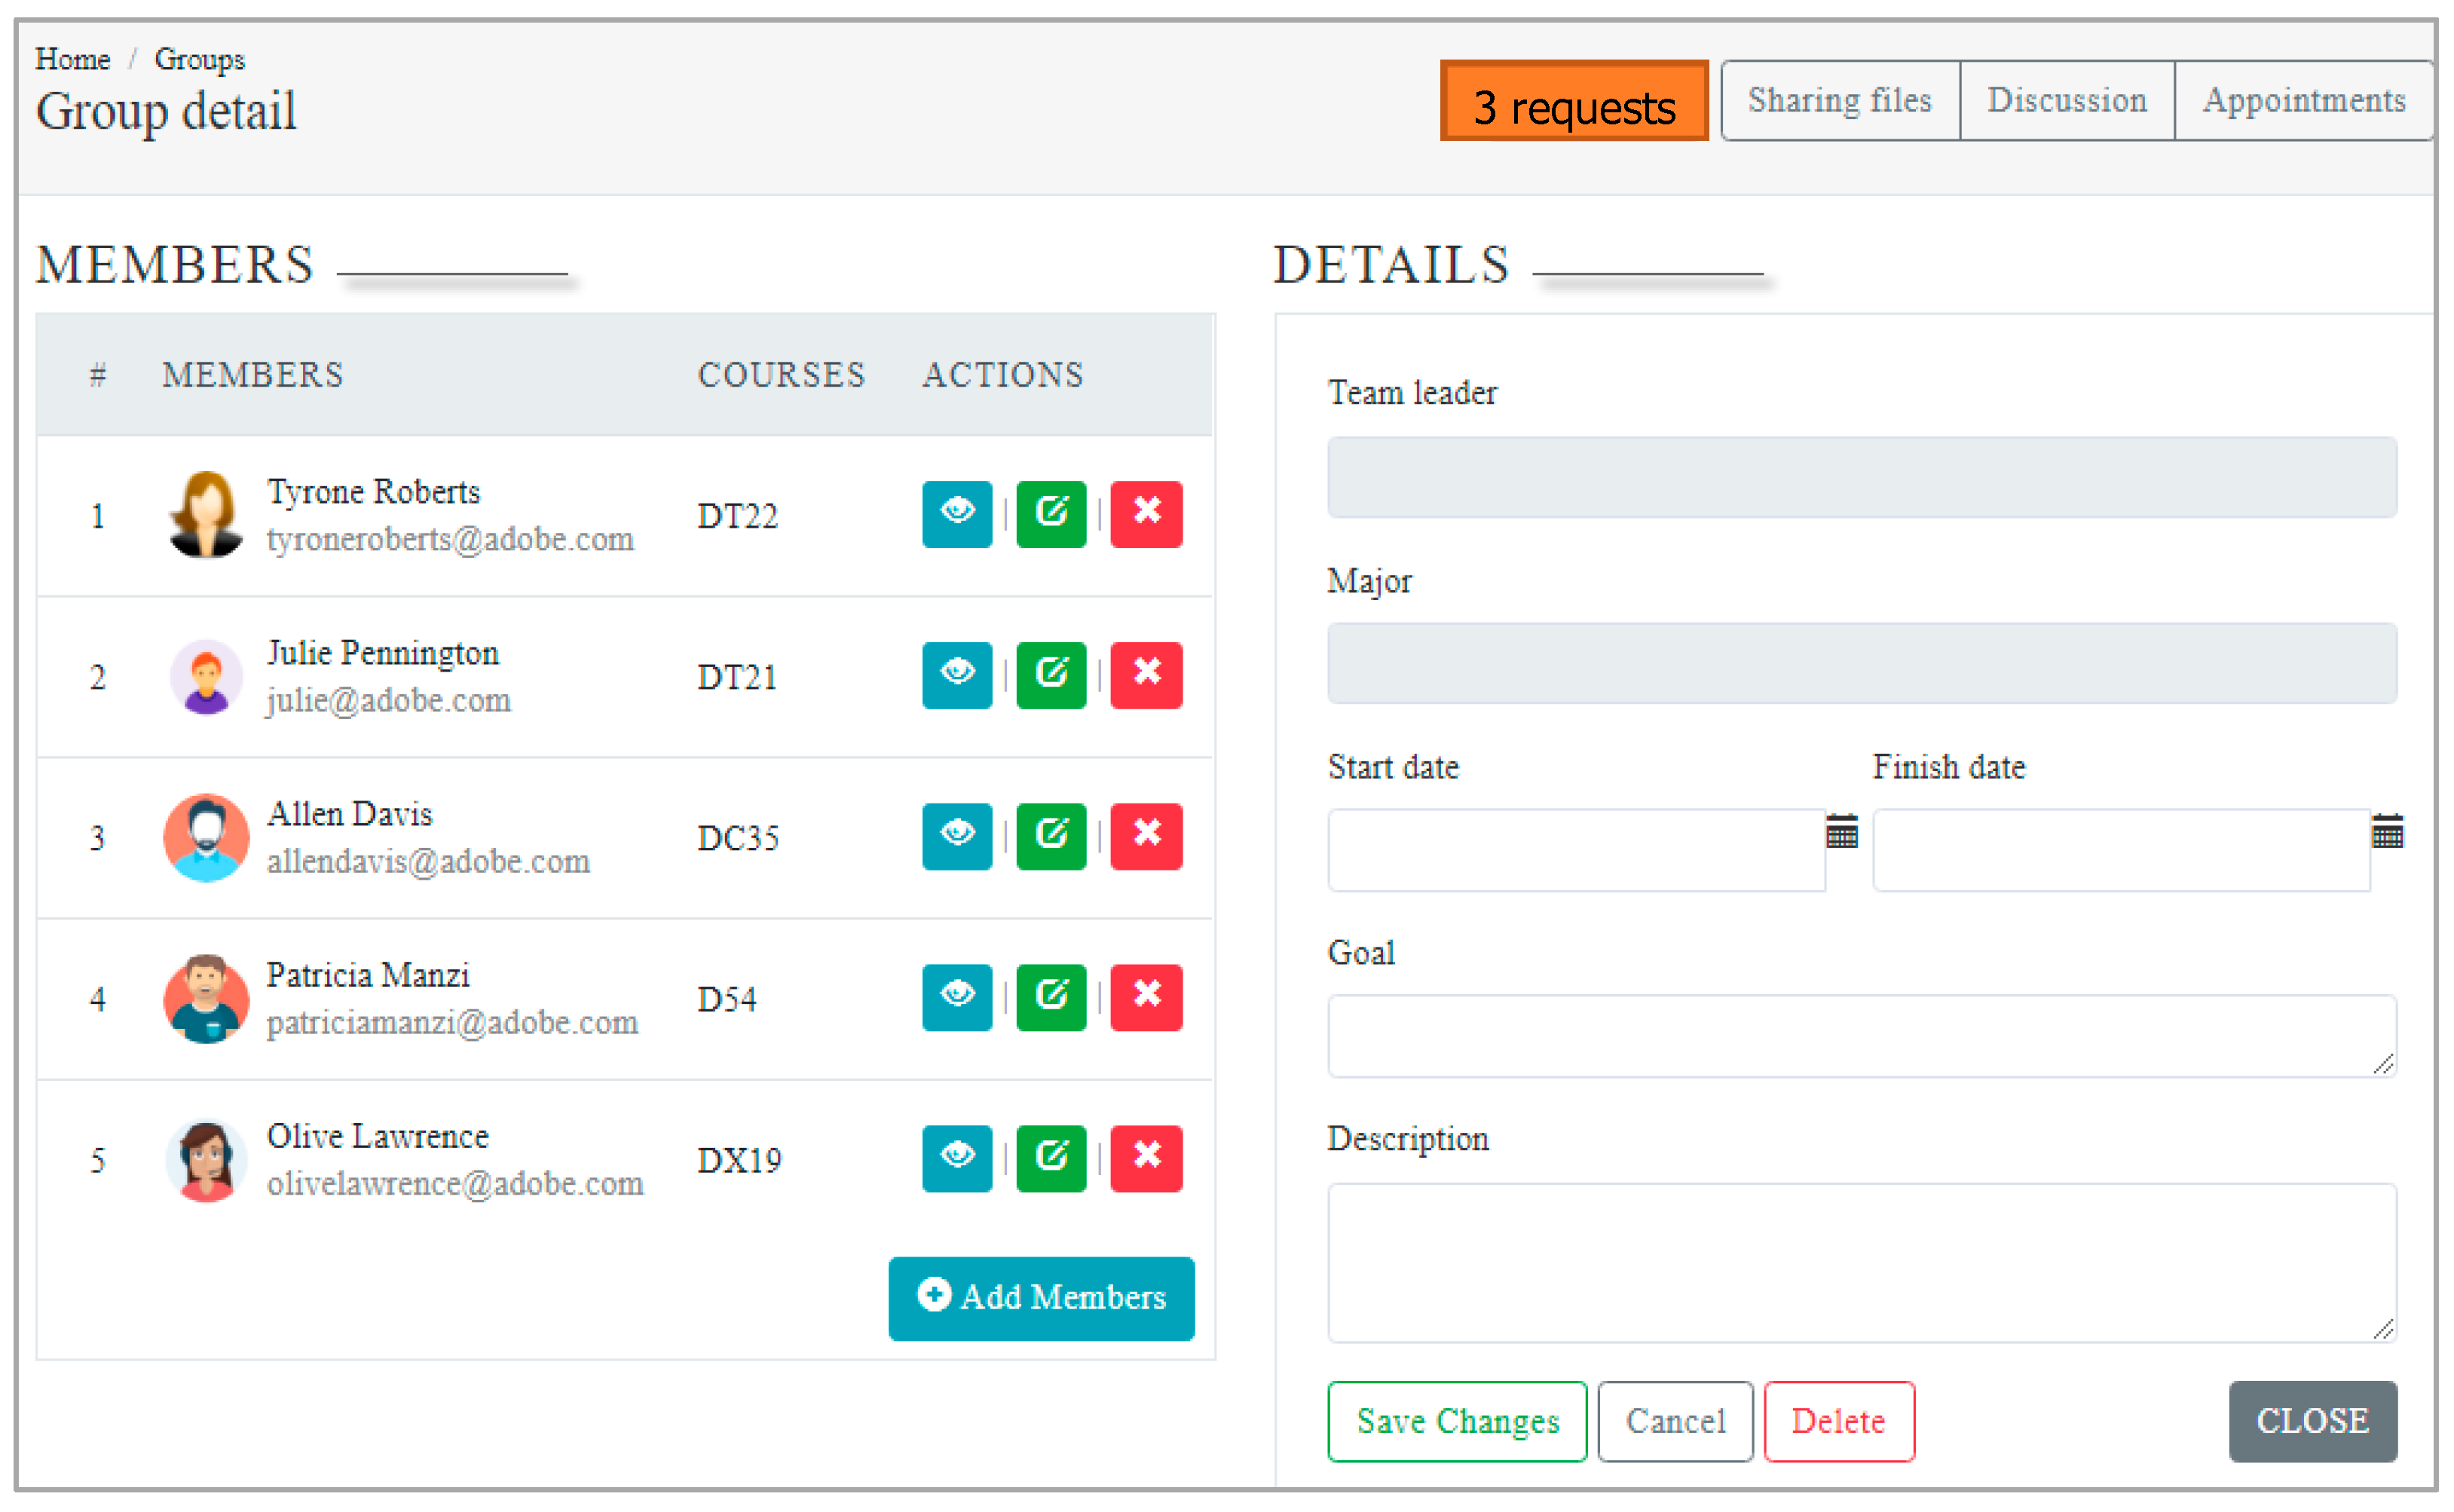View Patricia Manzi's details via the eye icon
Viewport: 2454px width, 1512px height.
coord(956,997)
